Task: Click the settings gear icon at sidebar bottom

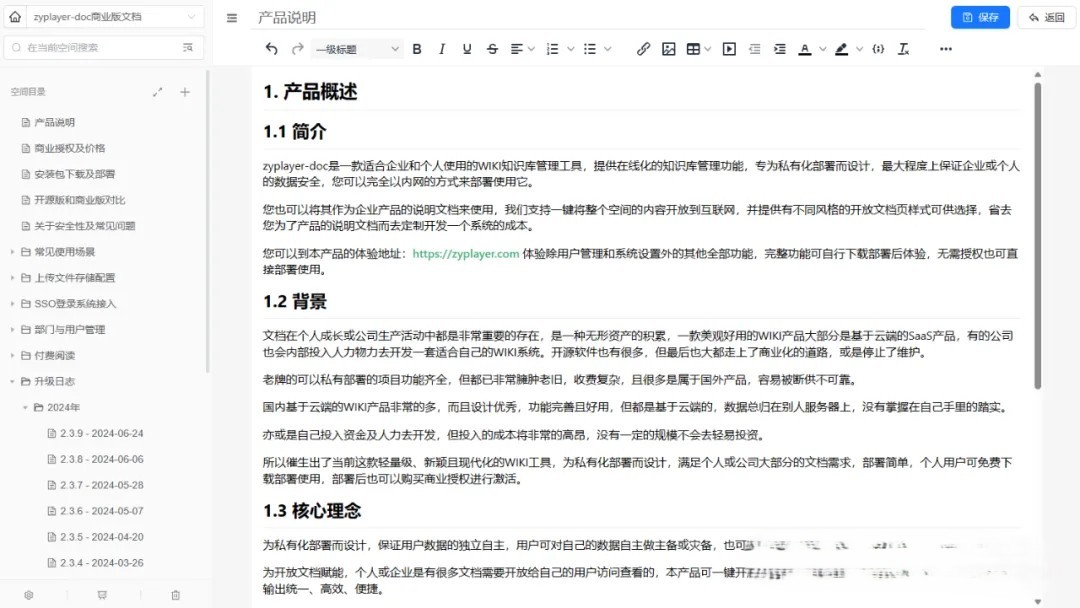Action: pos(29,595)
